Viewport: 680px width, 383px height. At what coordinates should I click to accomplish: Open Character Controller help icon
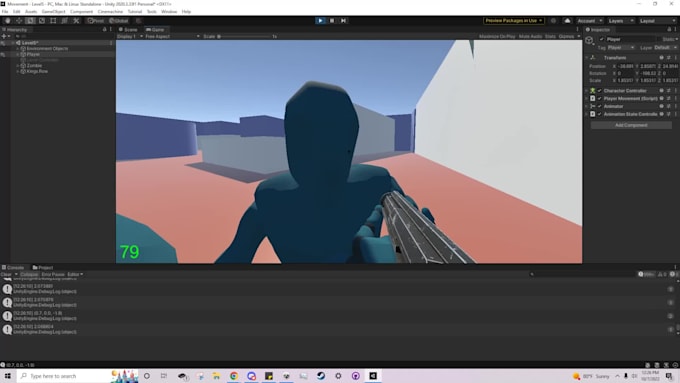[x=661, y=91]
